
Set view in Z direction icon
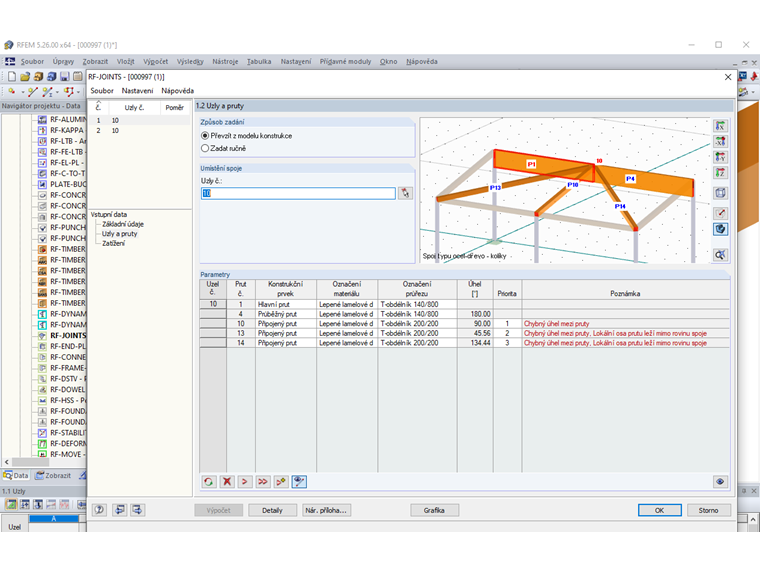point(720,173)
